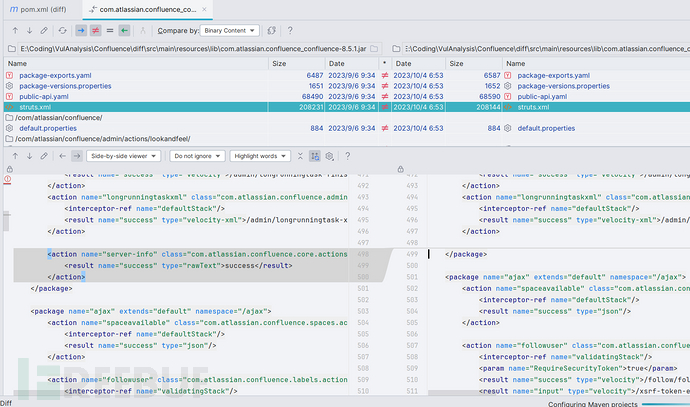Click the right arrow compare-next-file icon

(77, 156)
